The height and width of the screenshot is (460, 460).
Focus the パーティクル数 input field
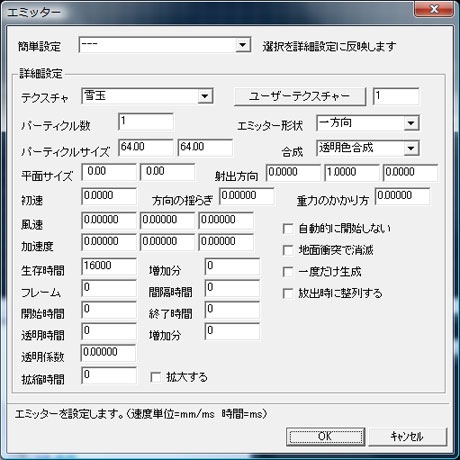click(x=146, y=122)
